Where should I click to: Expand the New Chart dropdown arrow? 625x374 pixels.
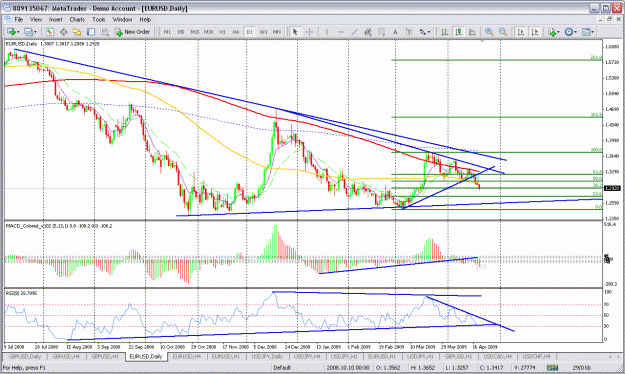pyautogui.click(x=18, y=32)
